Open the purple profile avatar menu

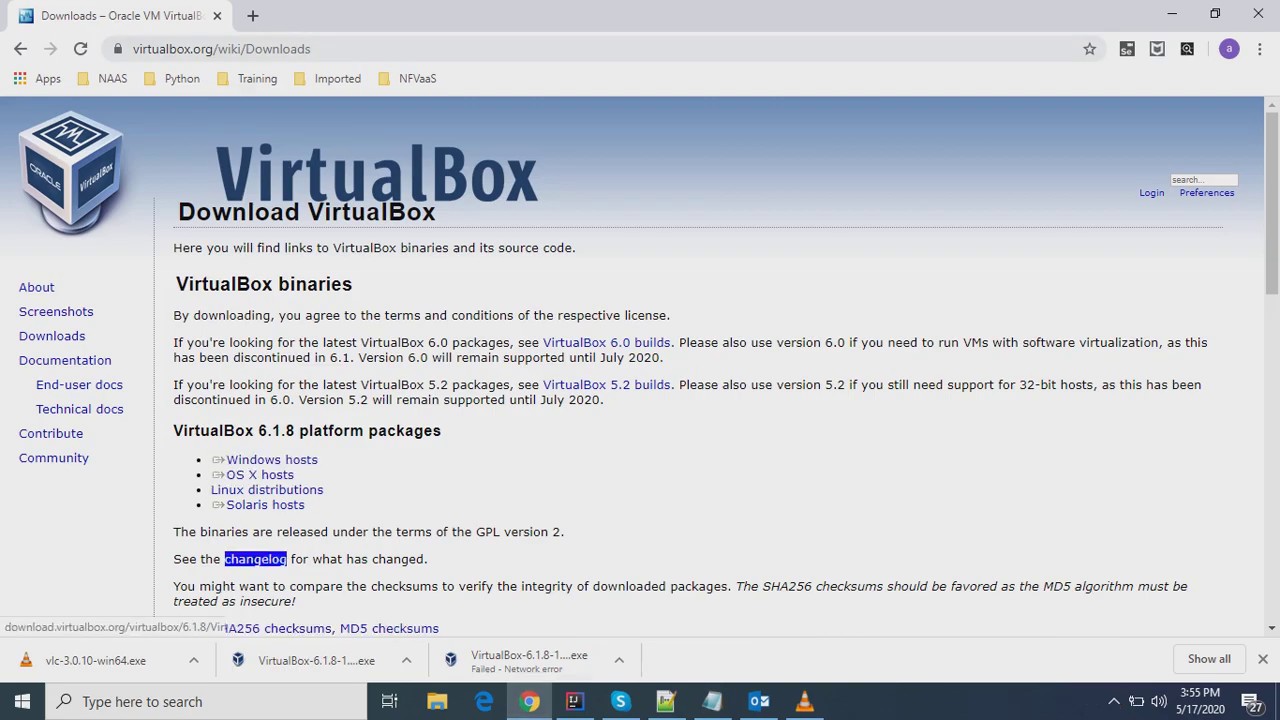pos(1229,48)
